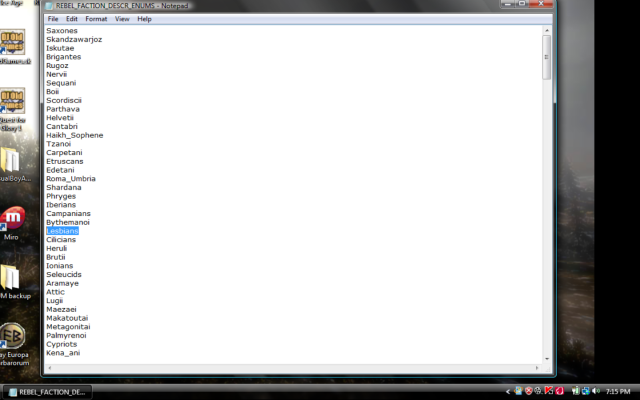Viewport: 640px width, 400px height.
Task: Click the line "Heruli"
Action: pos(56,249)
